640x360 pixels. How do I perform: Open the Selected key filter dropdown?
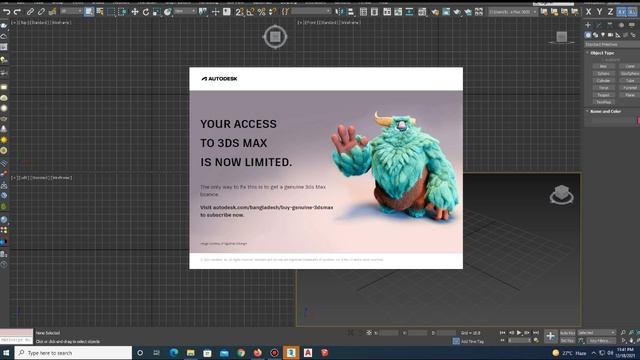point(596,333)
